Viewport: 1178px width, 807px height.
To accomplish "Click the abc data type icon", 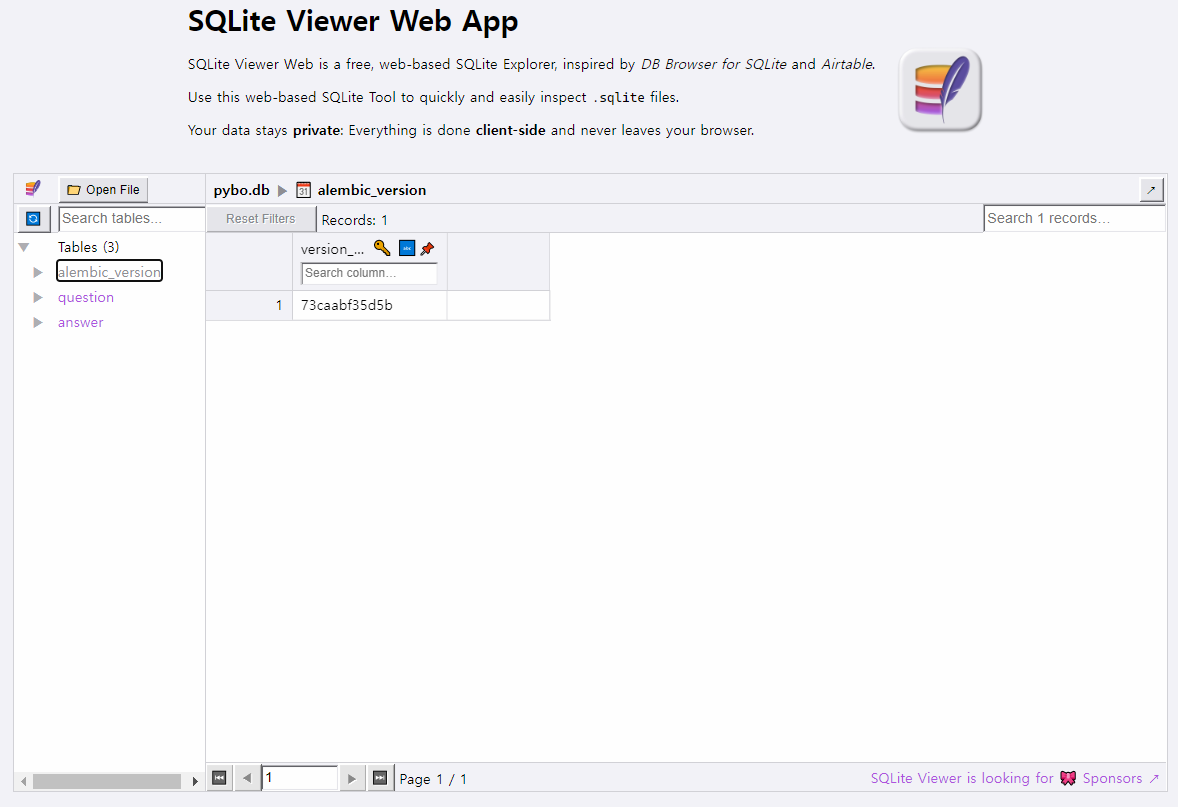I will point(406,248).
